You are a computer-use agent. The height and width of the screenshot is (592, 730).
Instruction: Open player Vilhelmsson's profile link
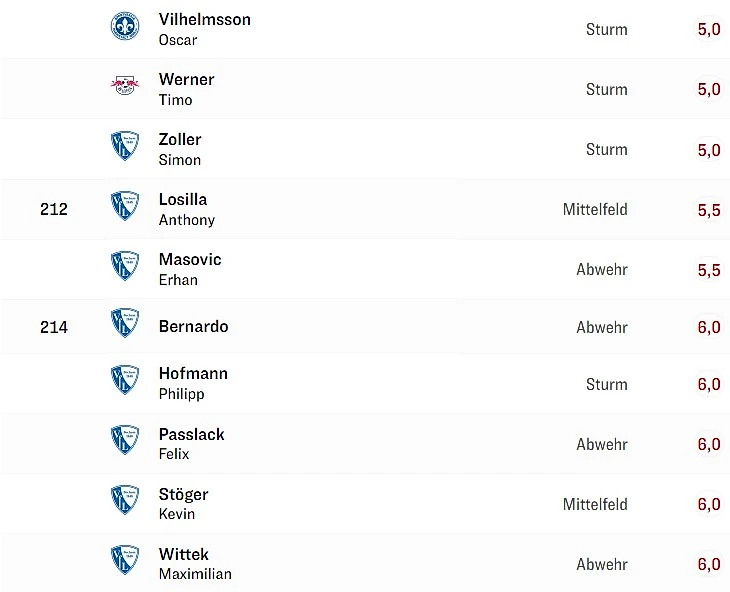click(204, 20)
